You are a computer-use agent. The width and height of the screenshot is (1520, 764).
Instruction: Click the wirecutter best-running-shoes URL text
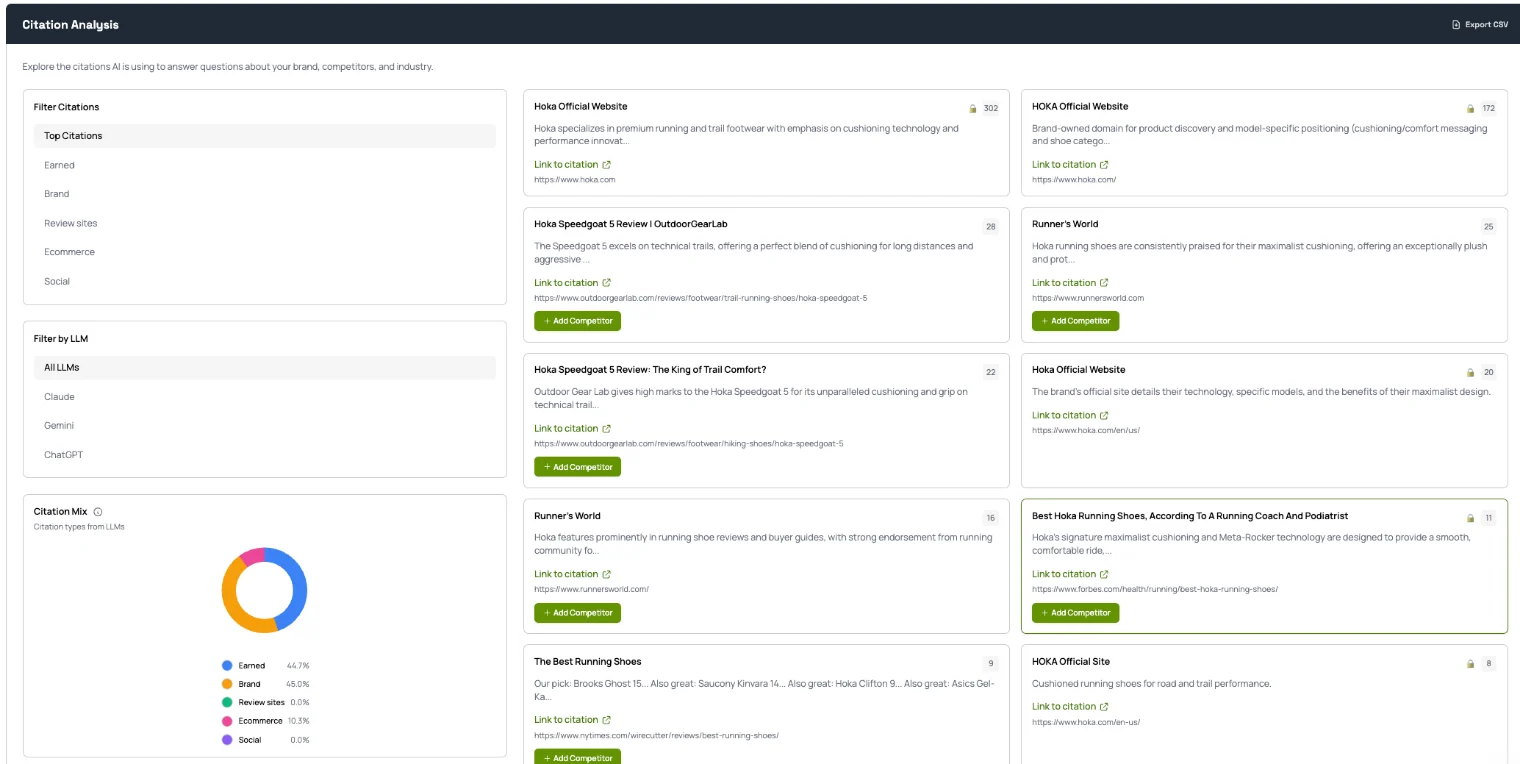pyautogui.click(x=656, y=735)
